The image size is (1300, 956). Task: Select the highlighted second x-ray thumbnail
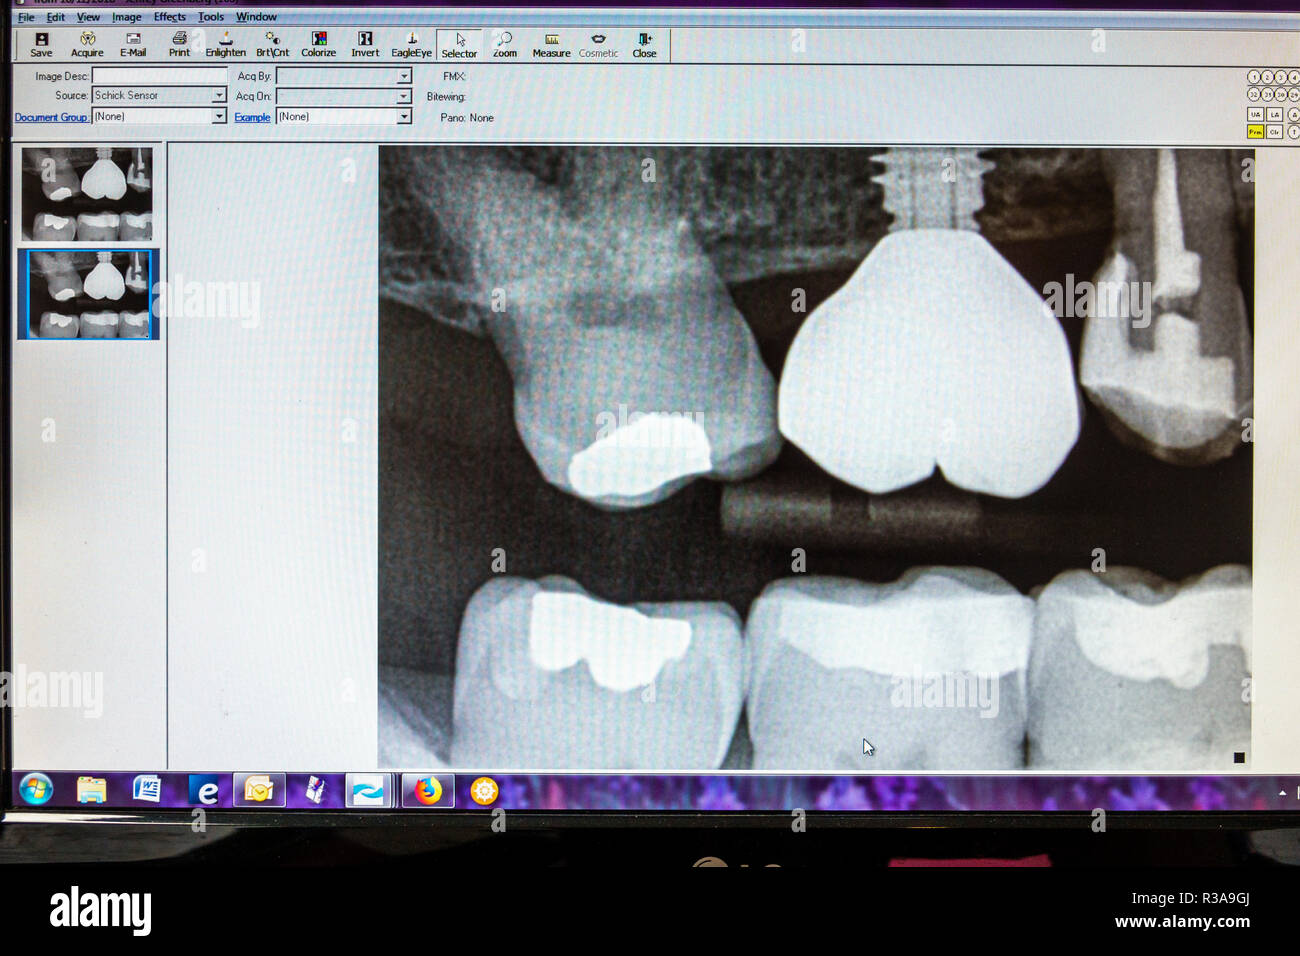point(88,295)
